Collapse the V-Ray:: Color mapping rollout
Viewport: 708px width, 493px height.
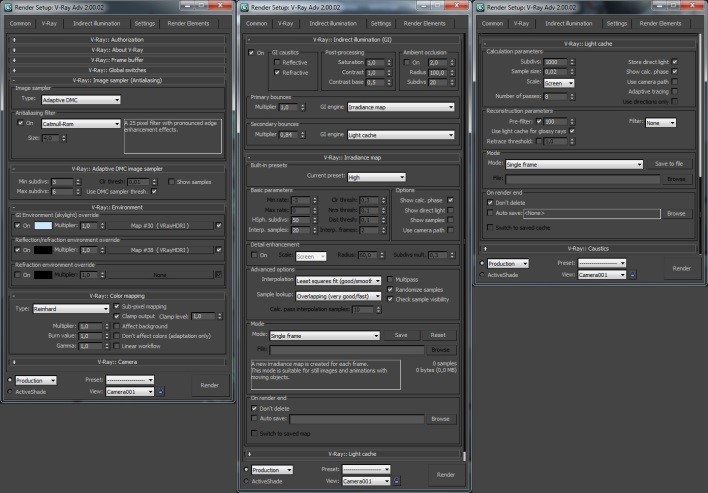click(117, 296)
